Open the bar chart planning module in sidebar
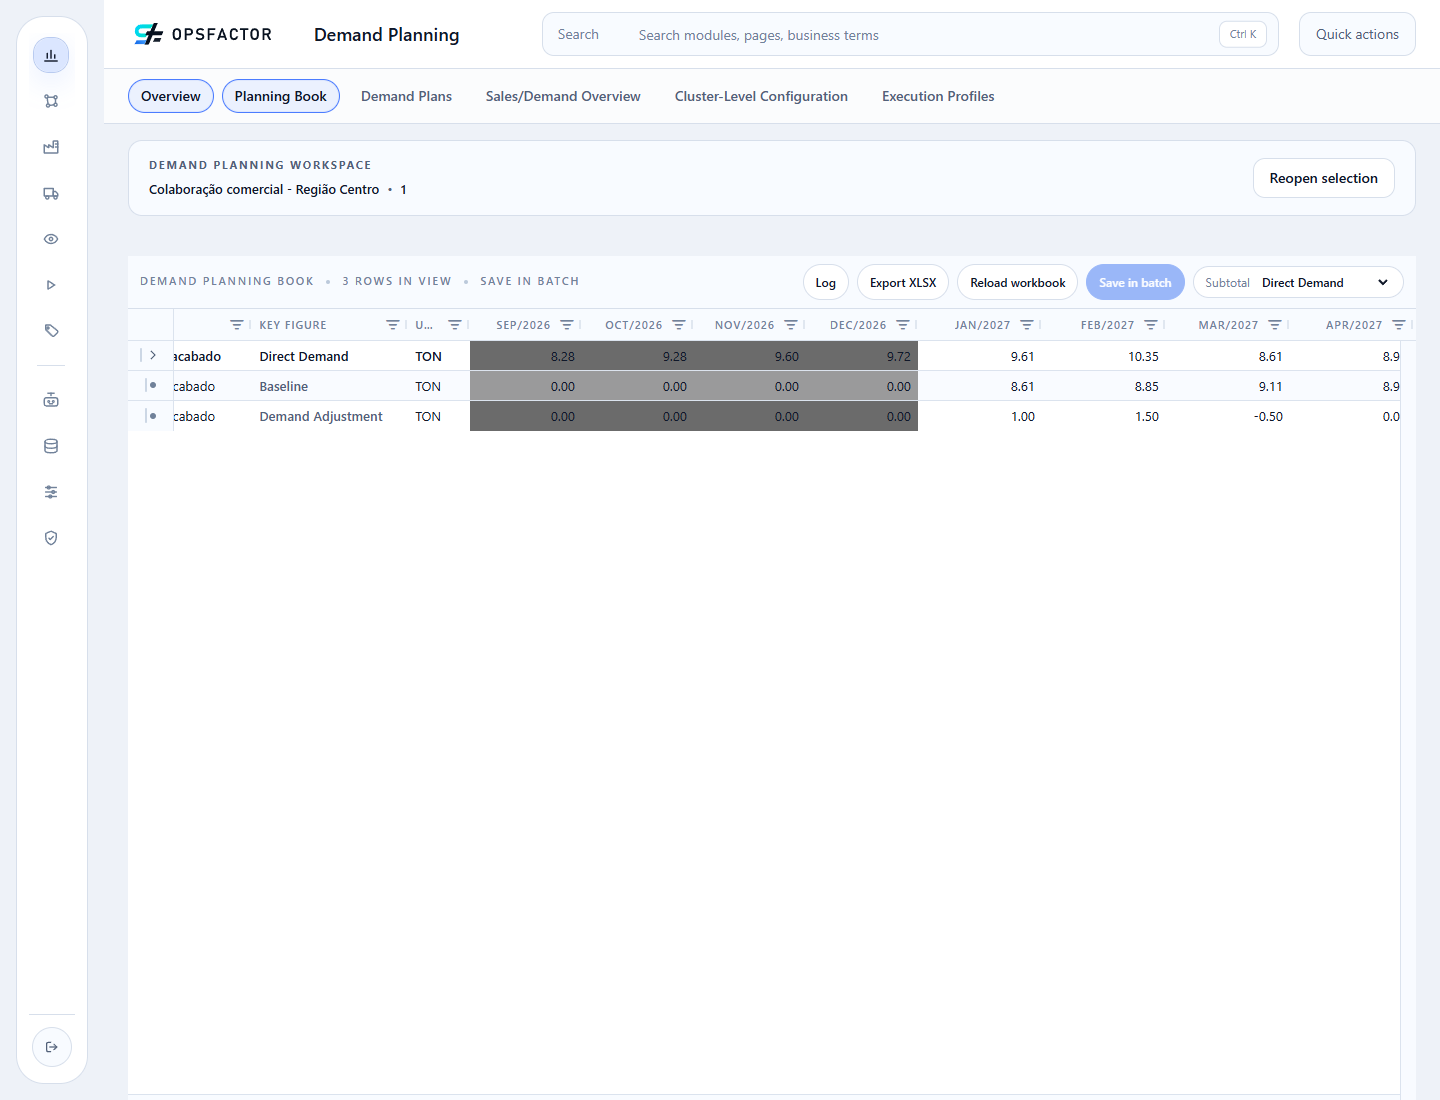 point(51,55)
